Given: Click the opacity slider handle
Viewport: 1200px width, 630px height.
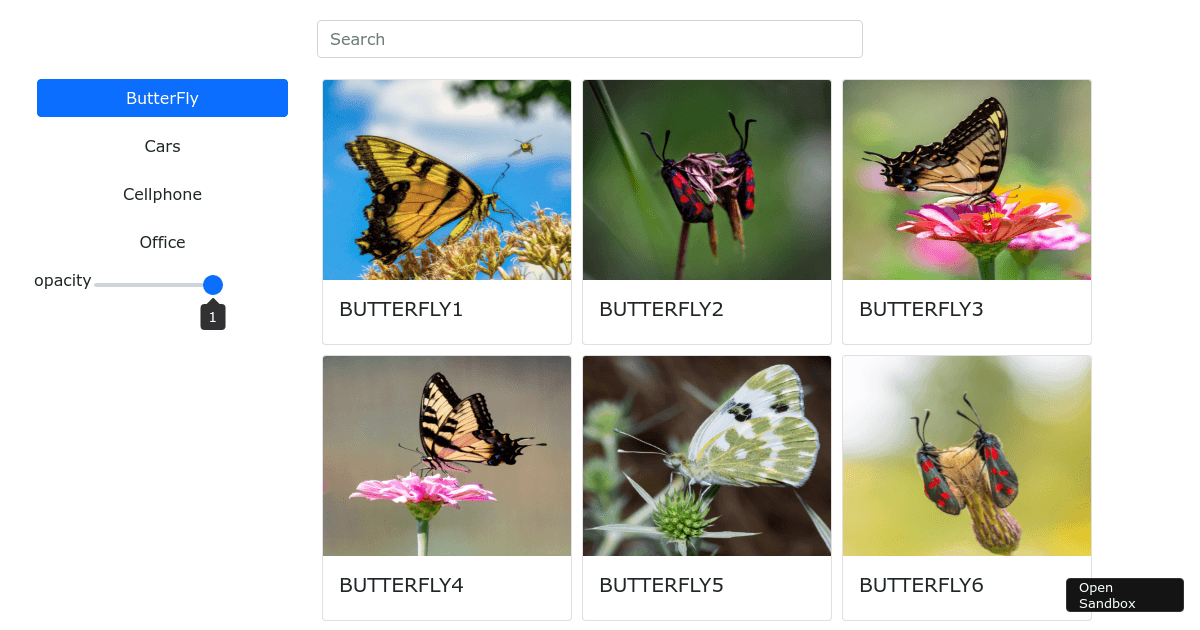Looking at the screenshot, I should pyautogui.click(x=213, y=285).
